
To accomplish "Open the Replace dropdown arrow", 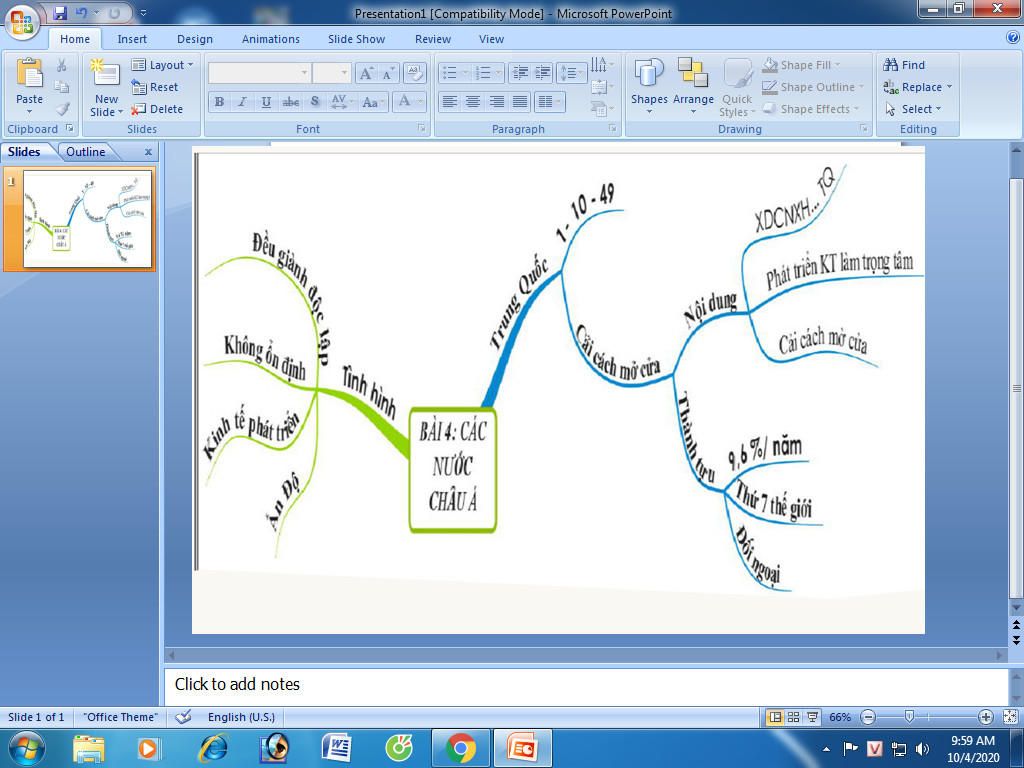I will click(x=949, y=87).
